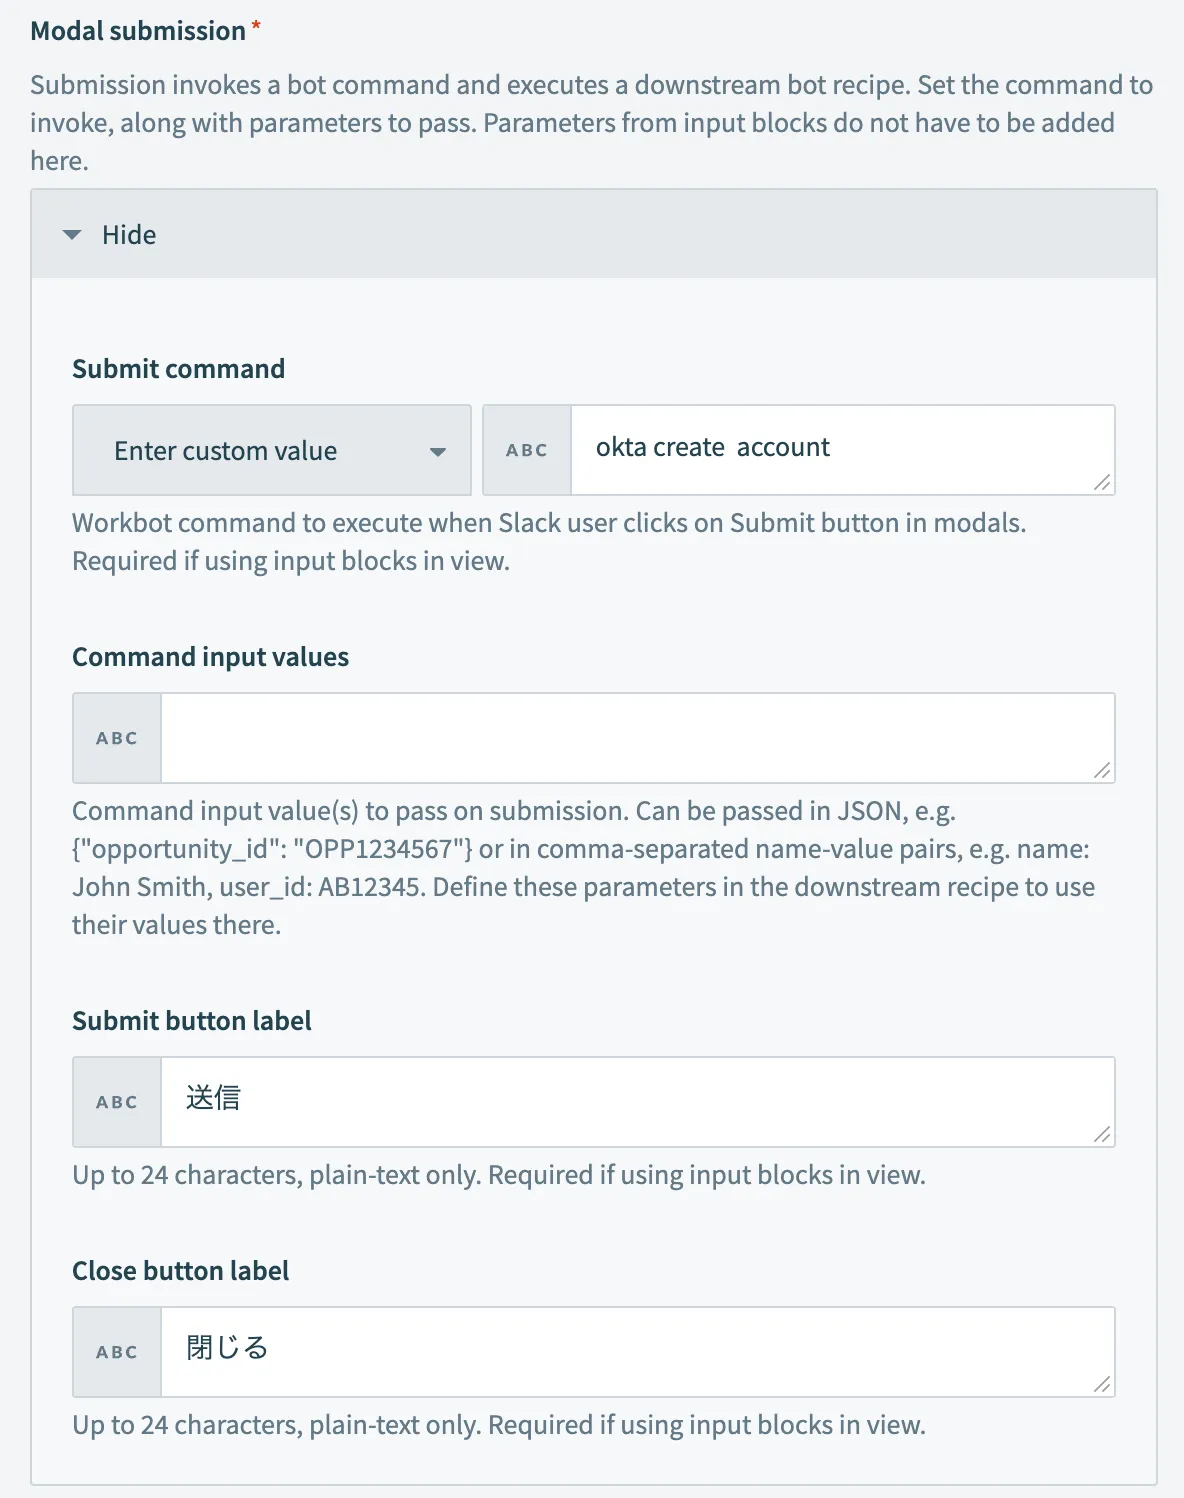This screenshot has height=1498, width=1184.
Task: Click the Modal submission heading
Action: coord(138,31)
